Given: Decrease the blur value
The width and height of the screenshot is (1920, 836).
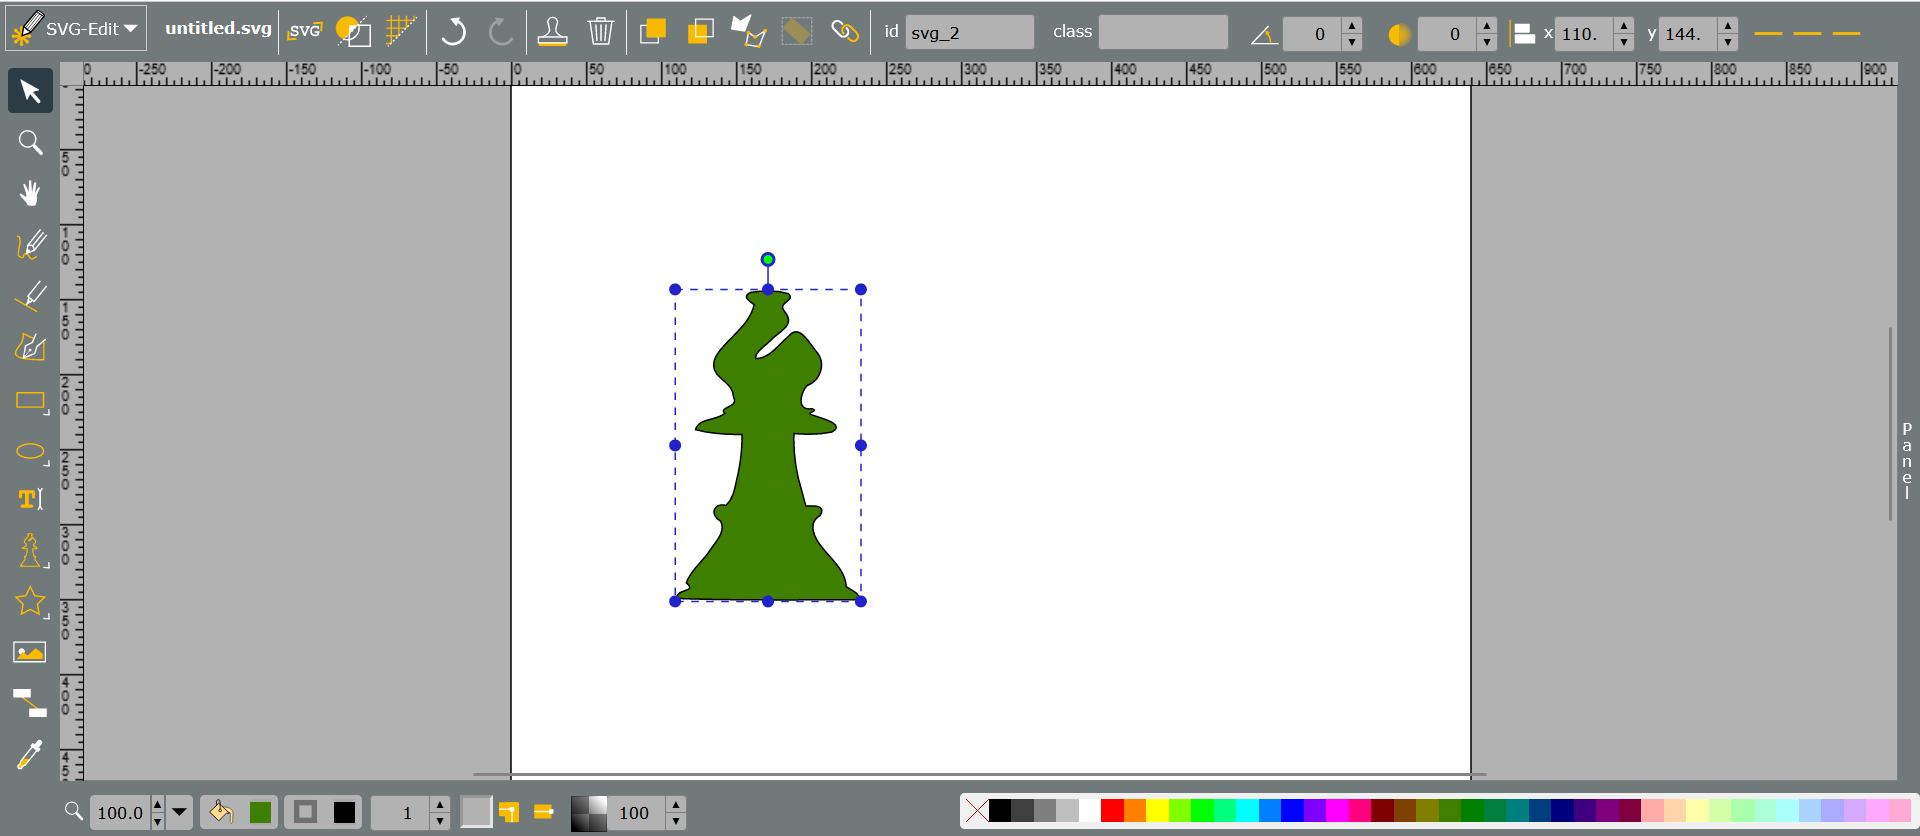Looking at the screenshot, I should [1487, 42].
